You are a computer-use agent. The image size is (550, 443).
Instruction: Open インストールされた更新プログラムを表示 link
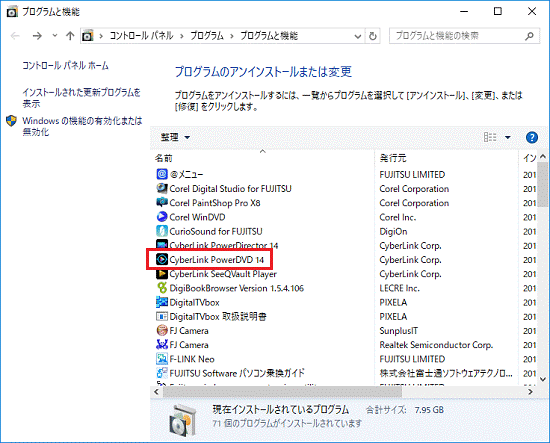81,98
